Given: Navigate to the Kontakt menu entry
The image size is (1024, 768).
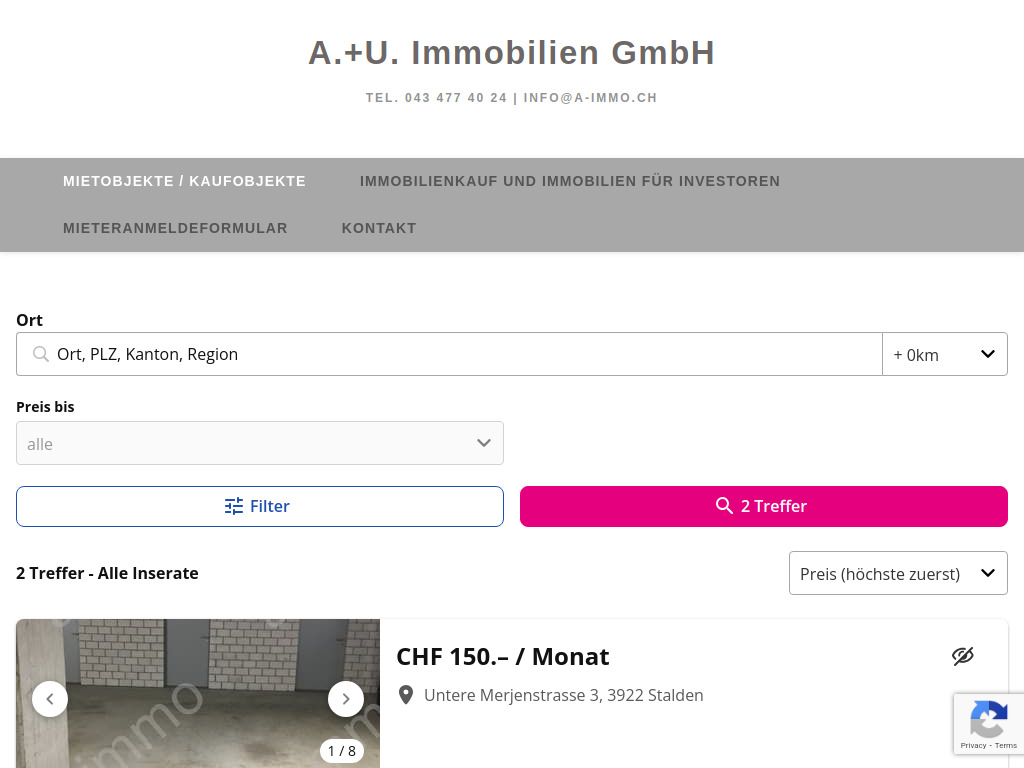Looking at the screenshot, I should 379,228.
